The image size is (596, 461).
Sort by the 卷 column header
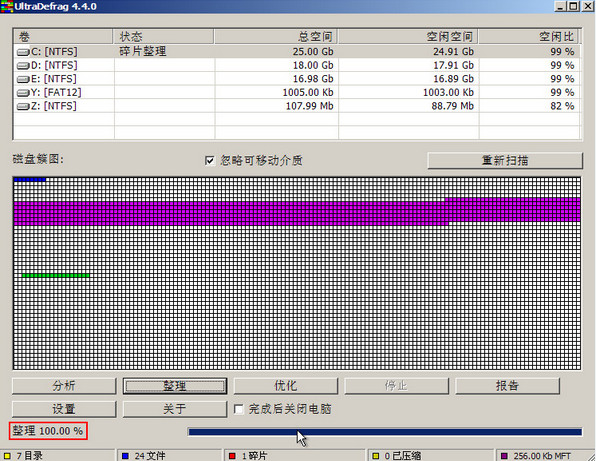(63, 36)
